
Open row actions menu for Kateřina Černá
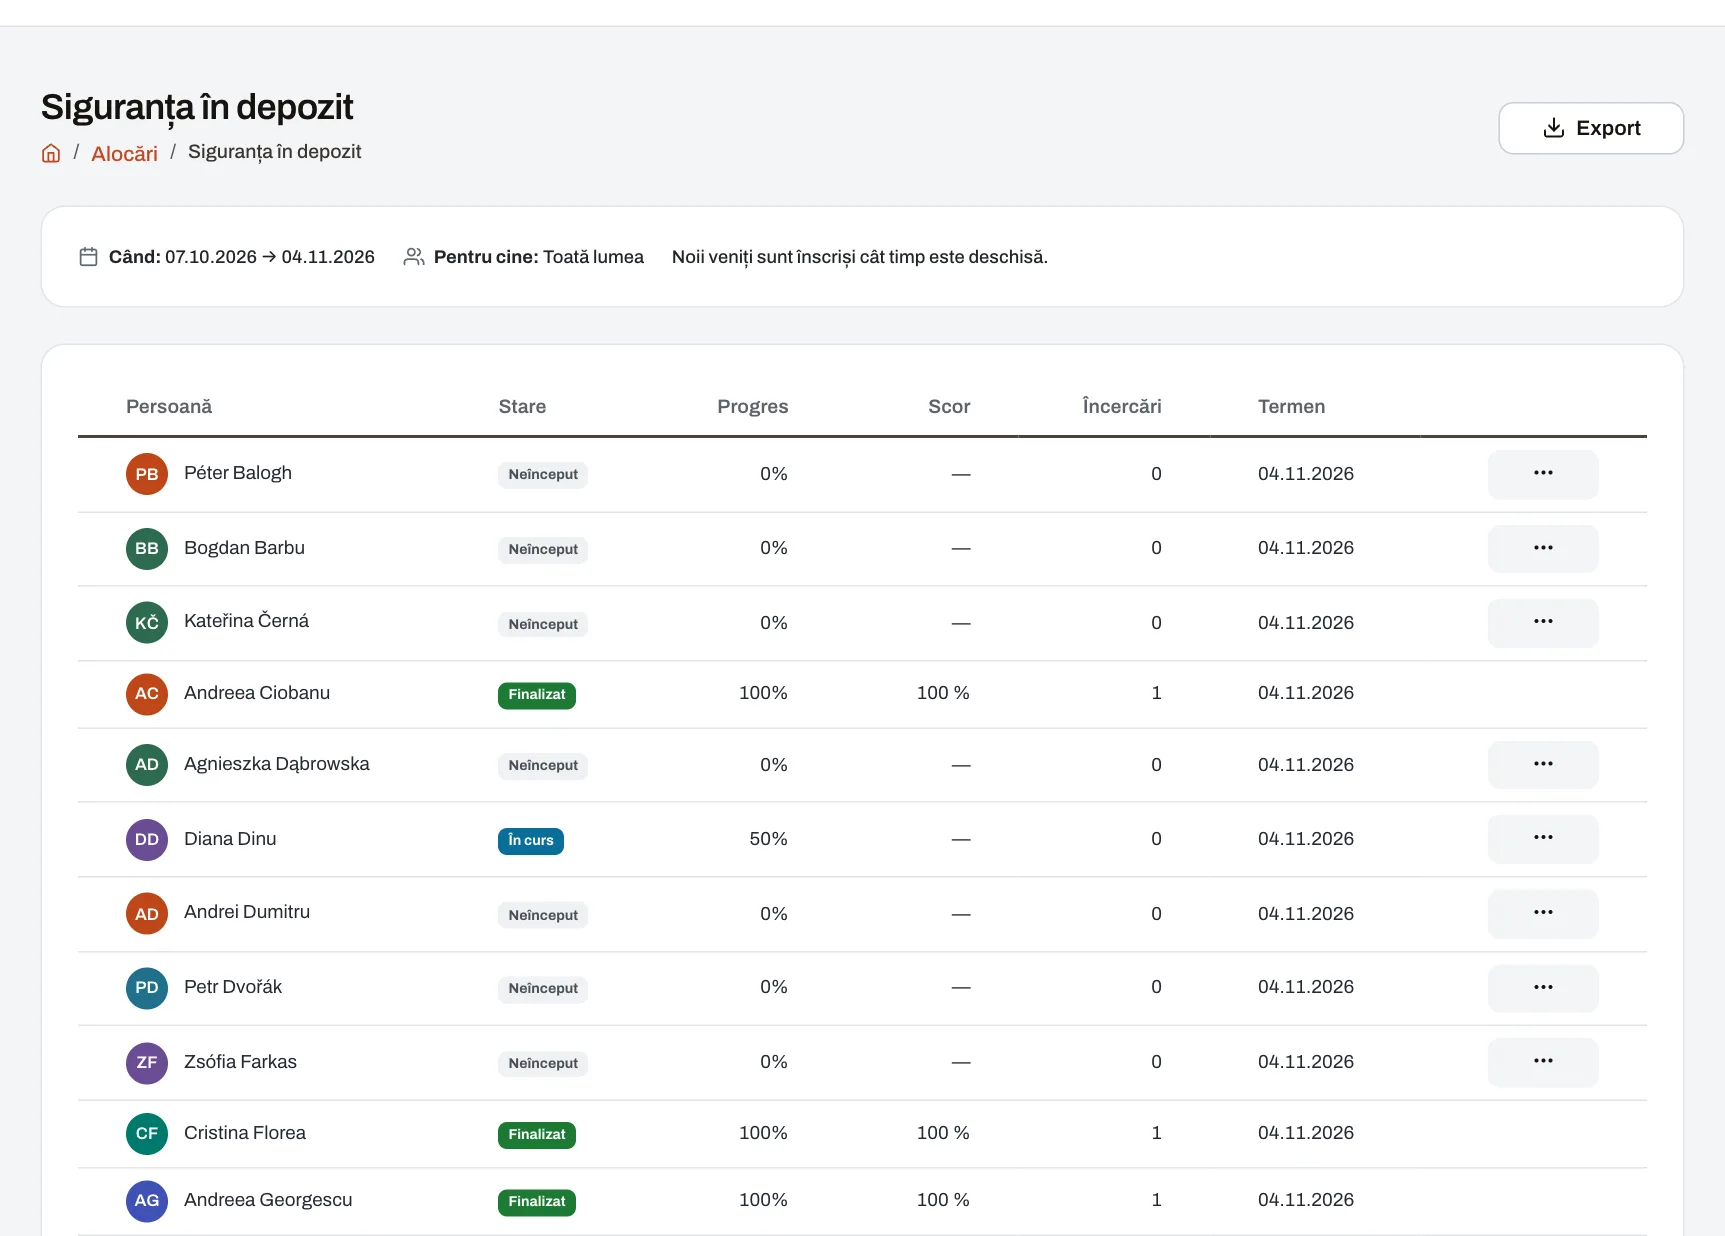1543,623
